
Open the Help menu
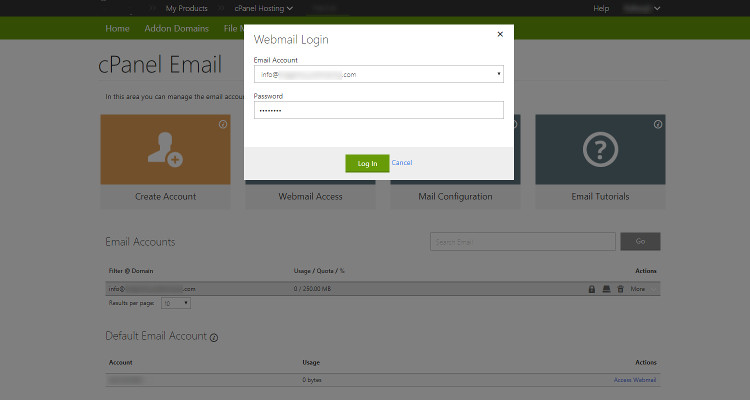(601, 8)
